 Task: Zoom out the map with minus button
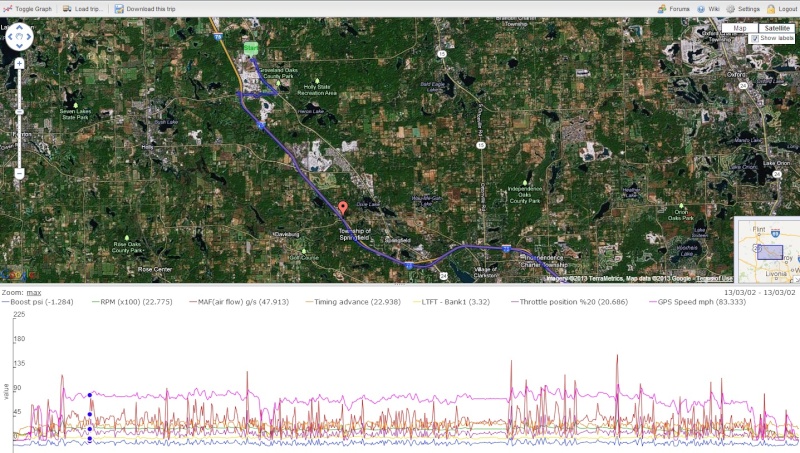pos(19,174)
